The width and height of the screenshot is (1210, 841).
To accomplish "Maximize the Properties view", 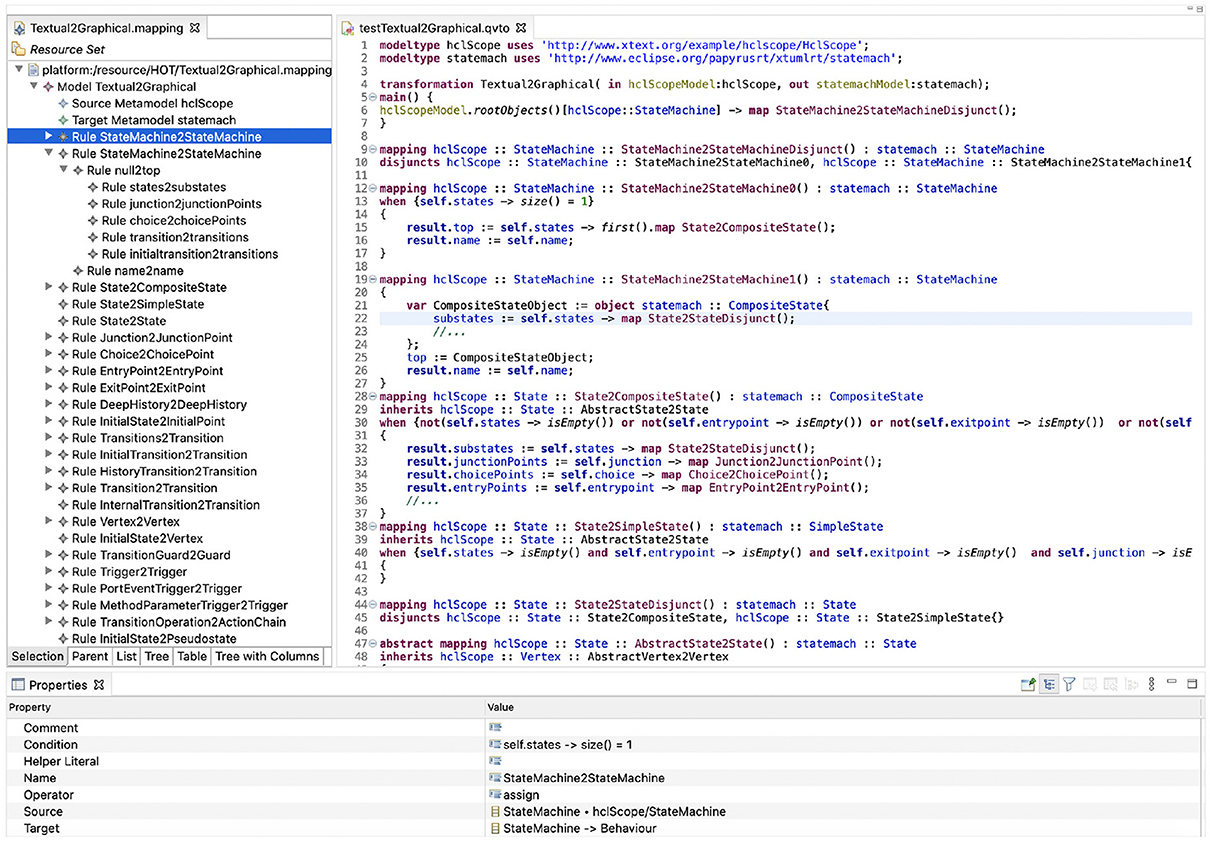I will 1192,684.
